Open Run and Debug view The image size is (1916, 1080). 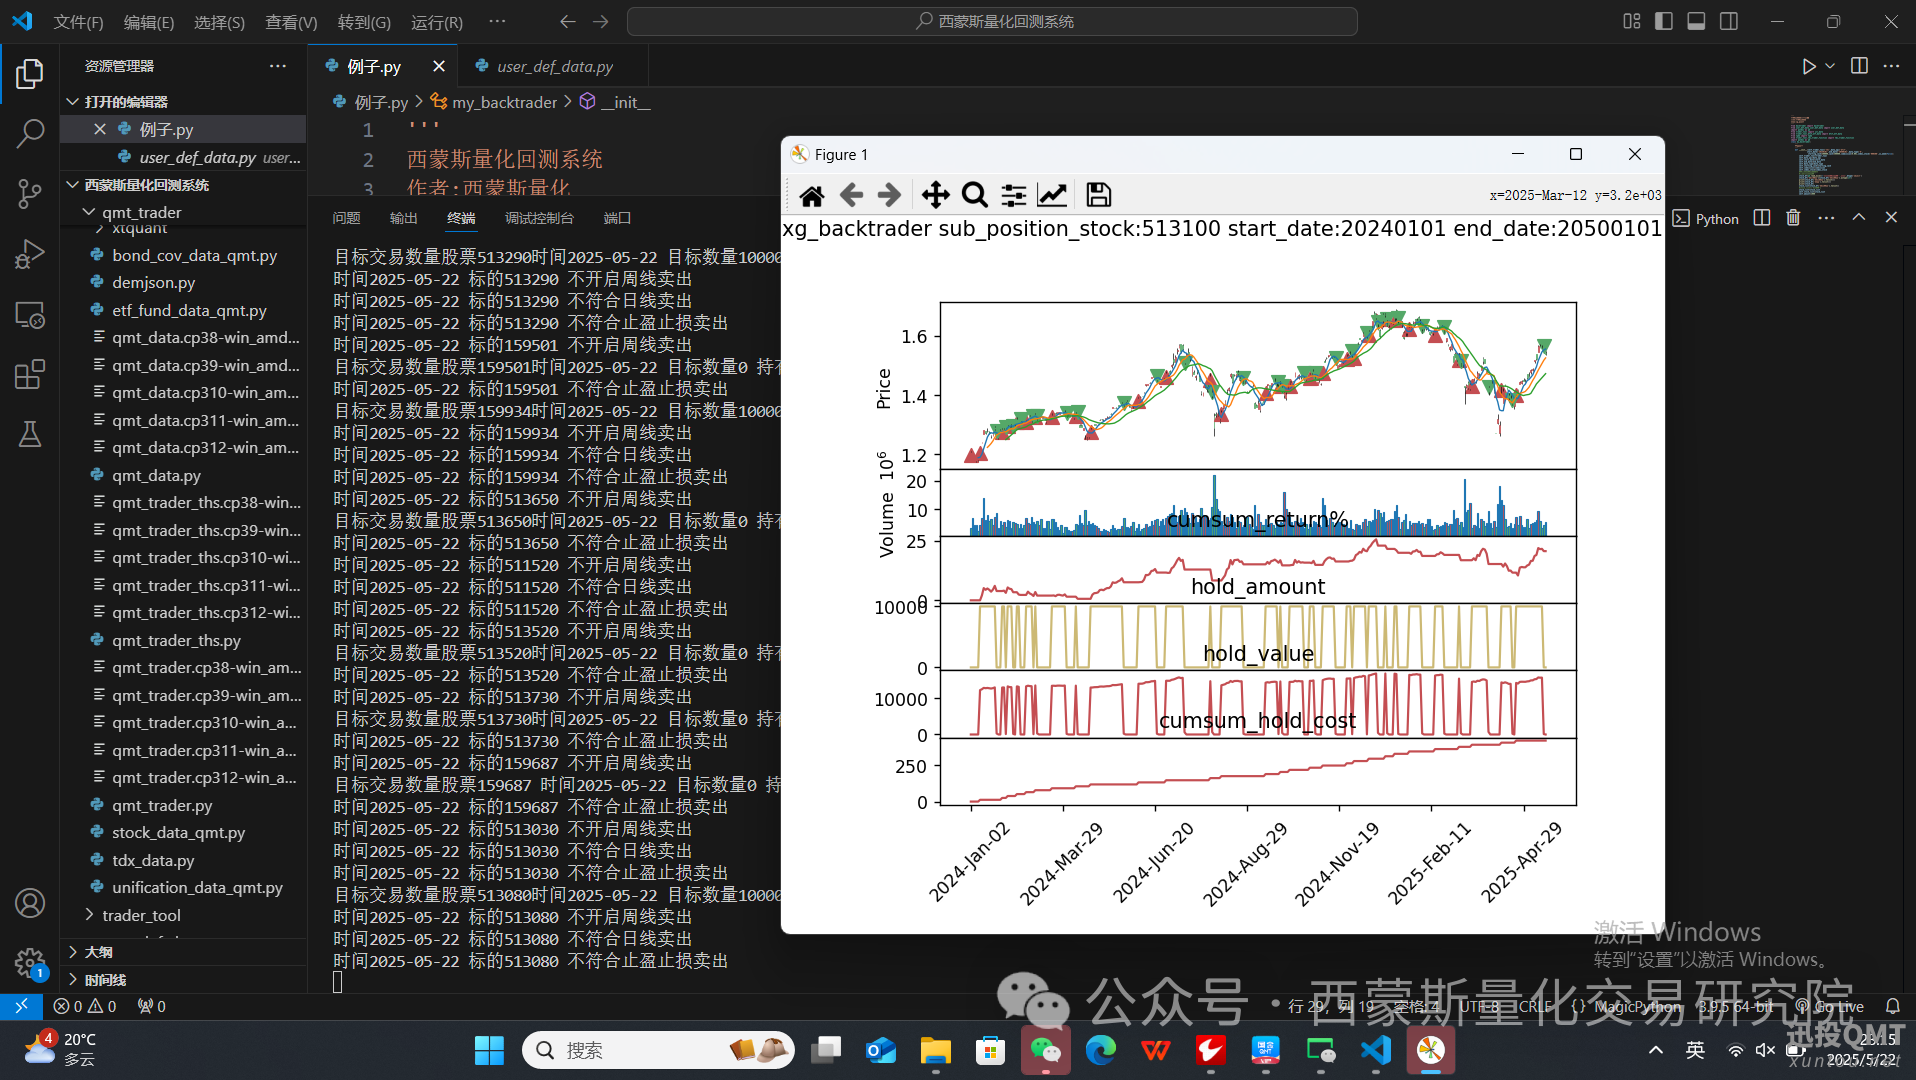pyautogui.click(x=30, y=254)
